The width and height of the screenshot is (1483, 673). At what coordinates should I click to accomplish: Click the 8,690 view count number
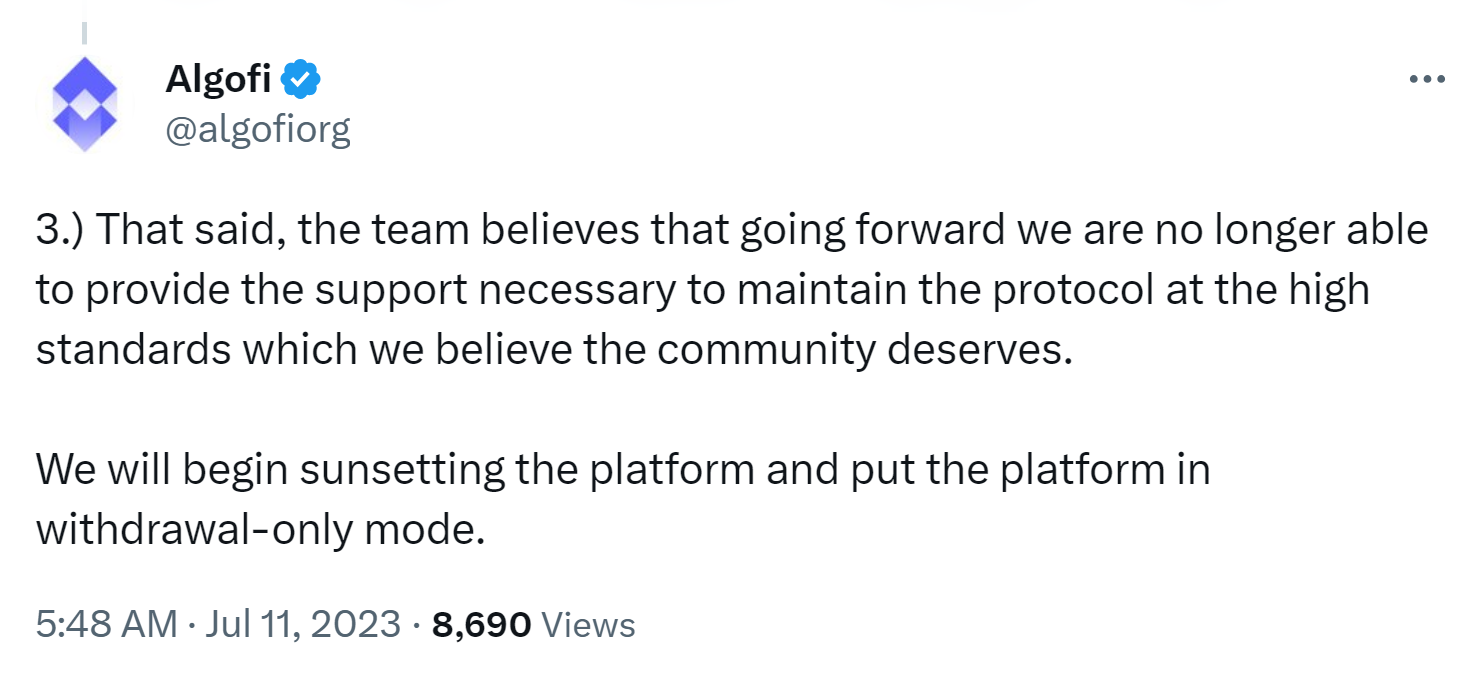point(480,625)
